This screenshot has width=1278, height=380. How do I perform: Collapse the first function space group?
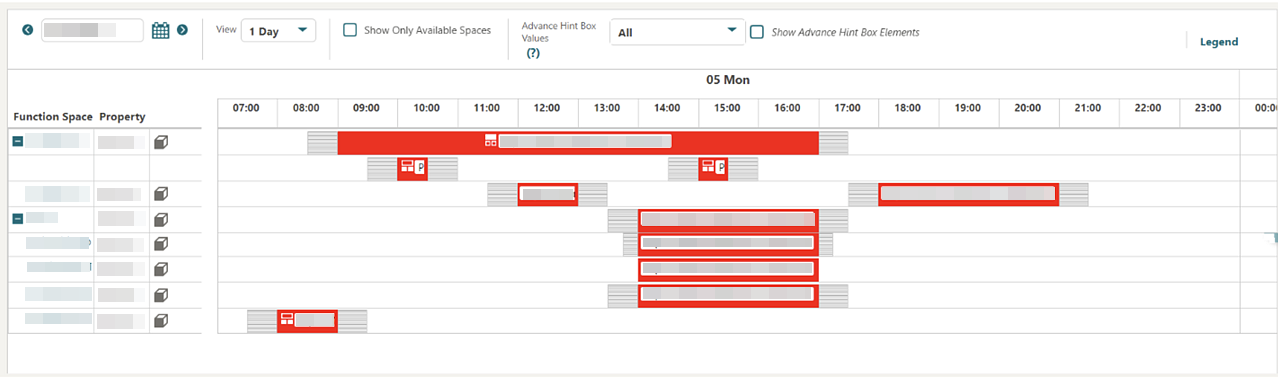pos(18,142)
